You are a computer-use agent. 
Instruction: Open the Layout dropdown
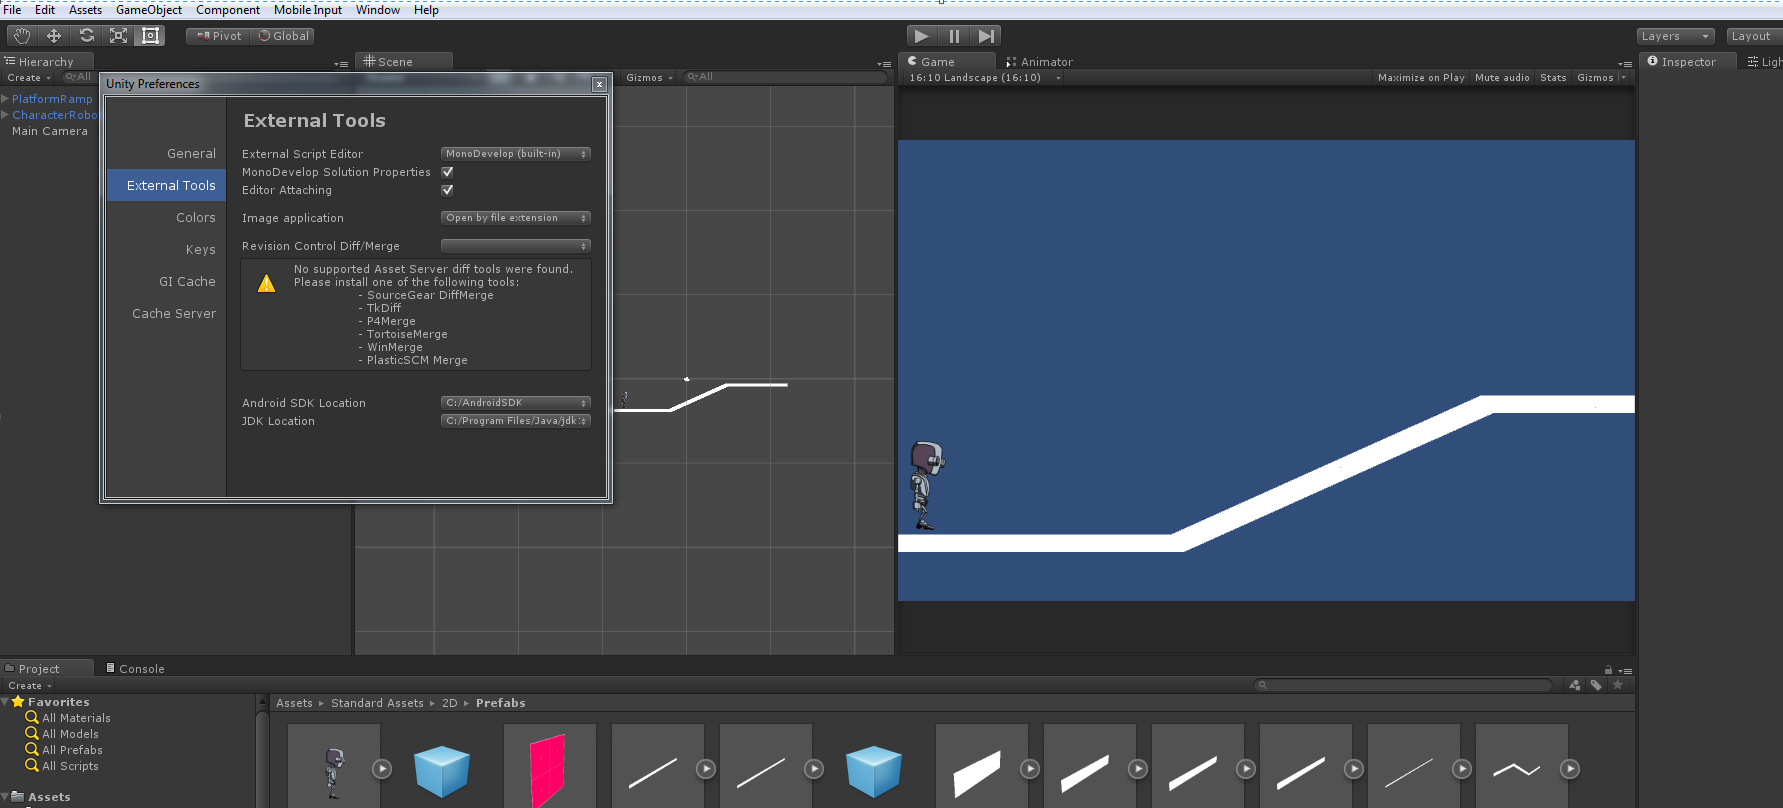(1755, 36)
